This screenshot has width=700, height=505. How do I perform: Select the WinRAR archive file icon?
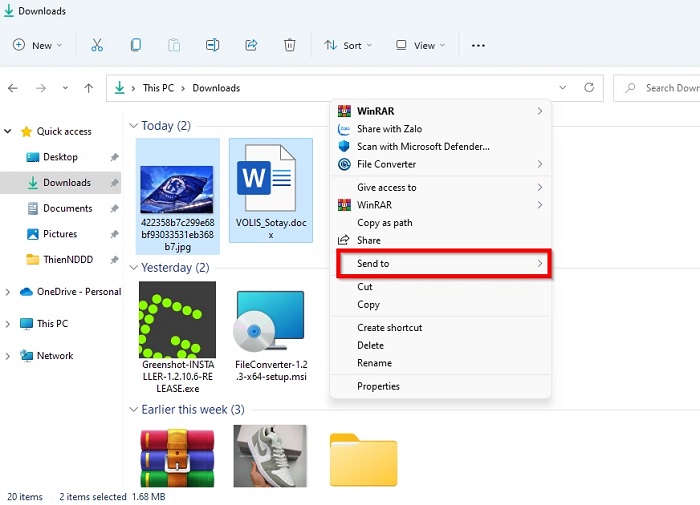pos(177,458)
